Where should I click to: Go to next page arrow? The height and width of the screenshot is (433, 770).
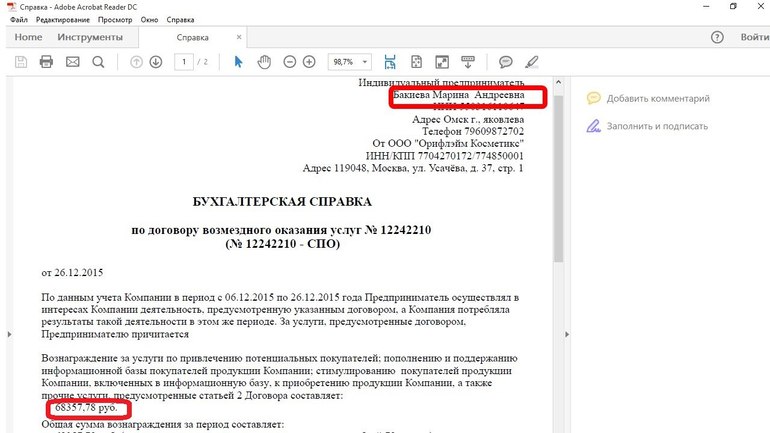(156, 62)
